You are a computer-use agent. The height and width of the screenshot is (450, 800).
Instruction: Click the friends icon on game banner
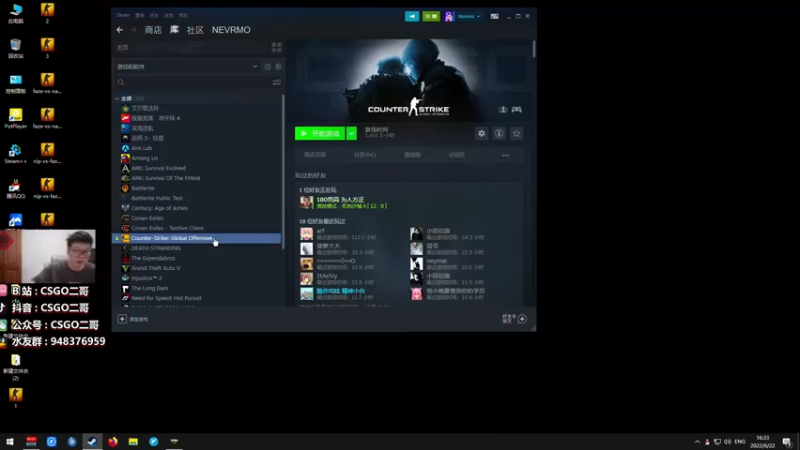point(503,110)
